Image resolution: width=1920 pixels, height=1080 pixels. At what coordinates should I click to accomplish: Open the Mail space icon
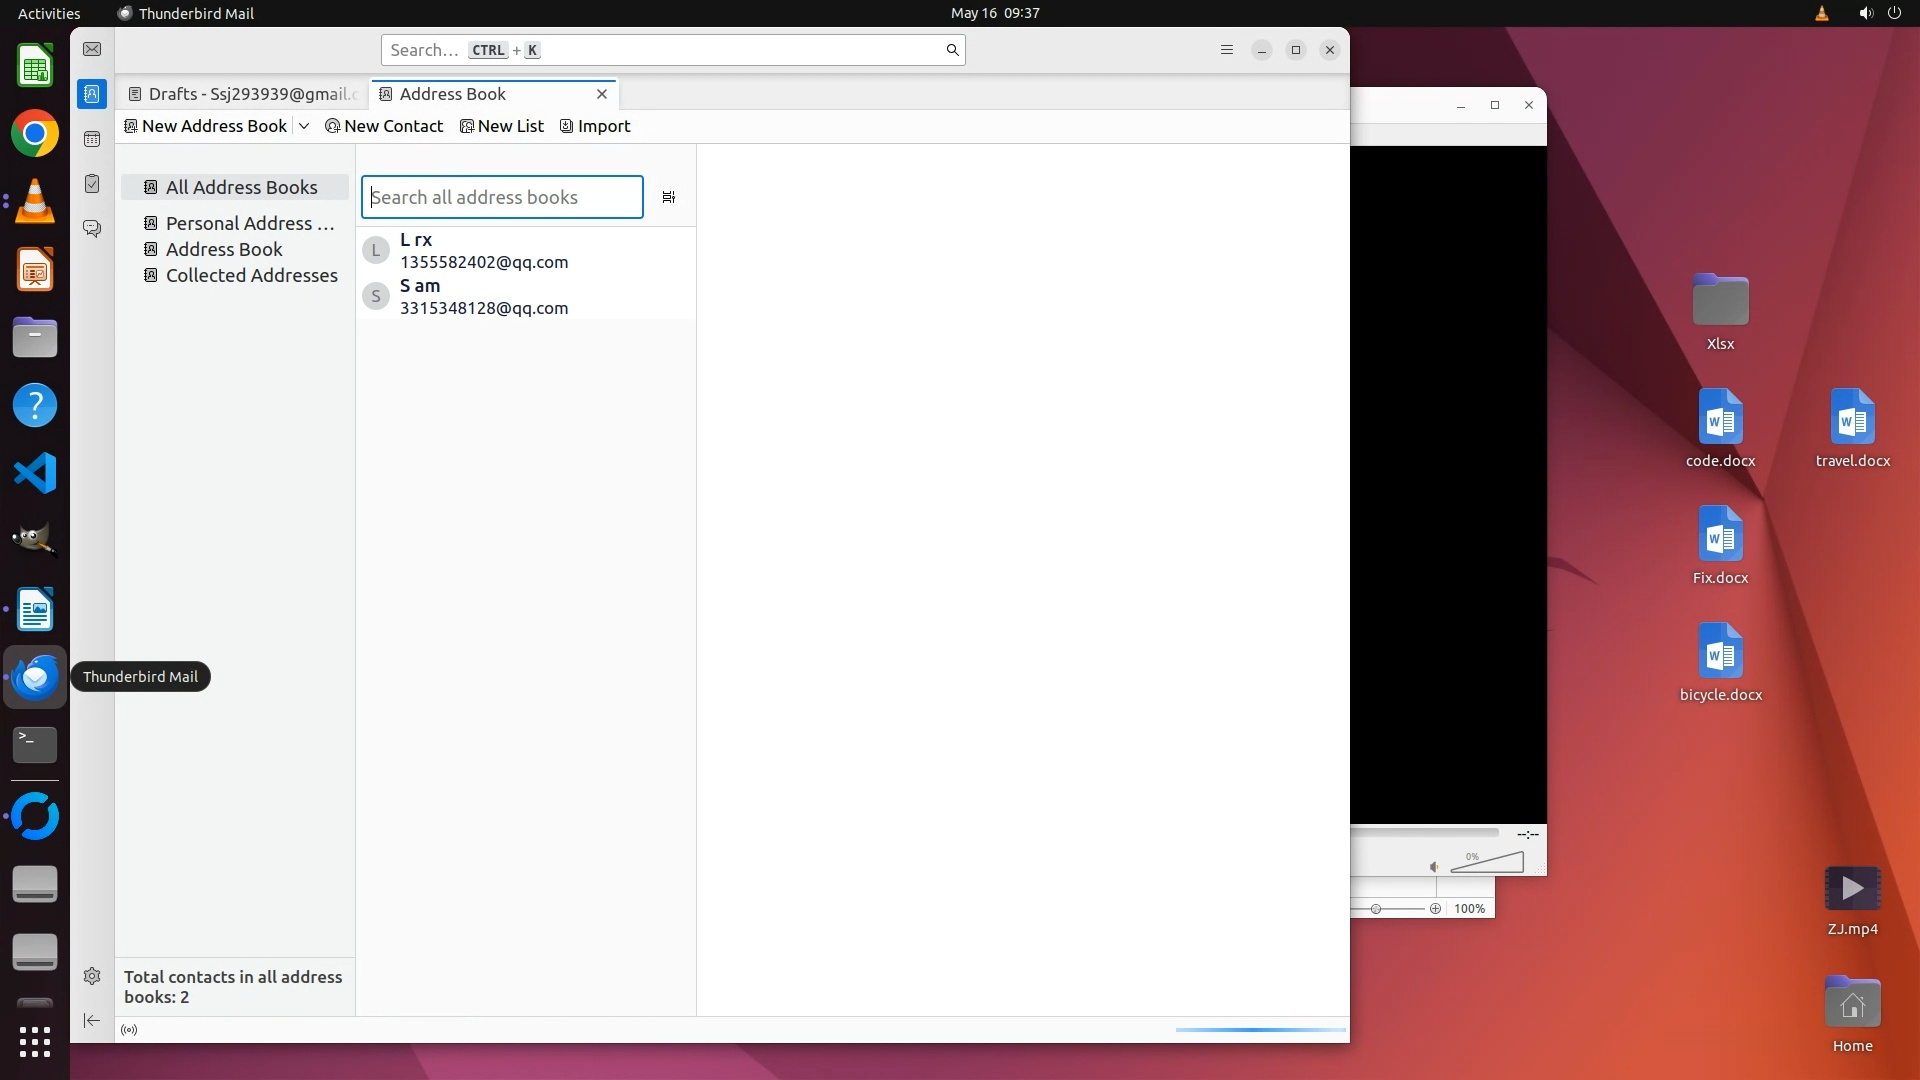(92, 49)
